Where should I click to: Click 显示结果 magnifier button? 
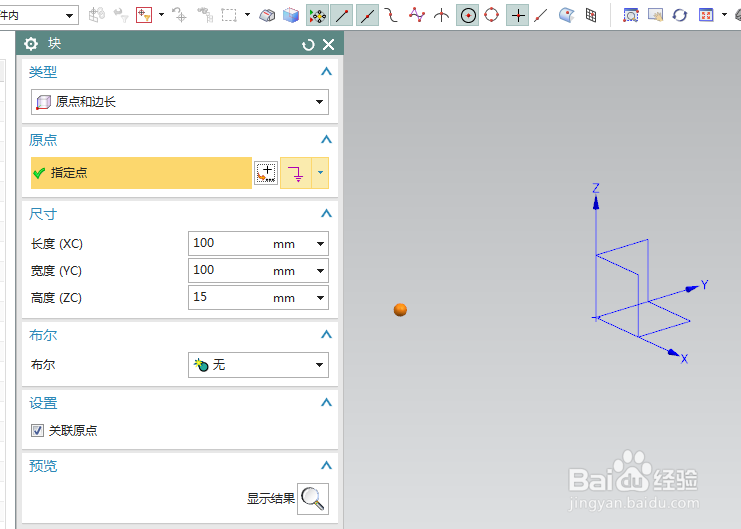(313, 499)
